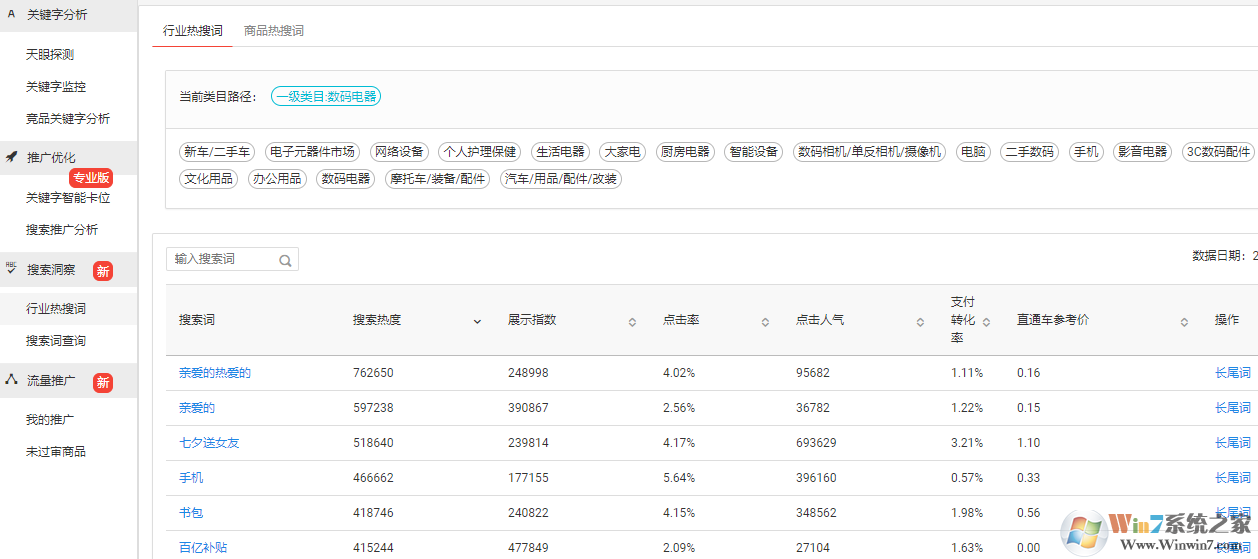Viewport: 1258px width, 559px height.
Task: Switch to 商品热搜词 tab
Action: point(274,31)
